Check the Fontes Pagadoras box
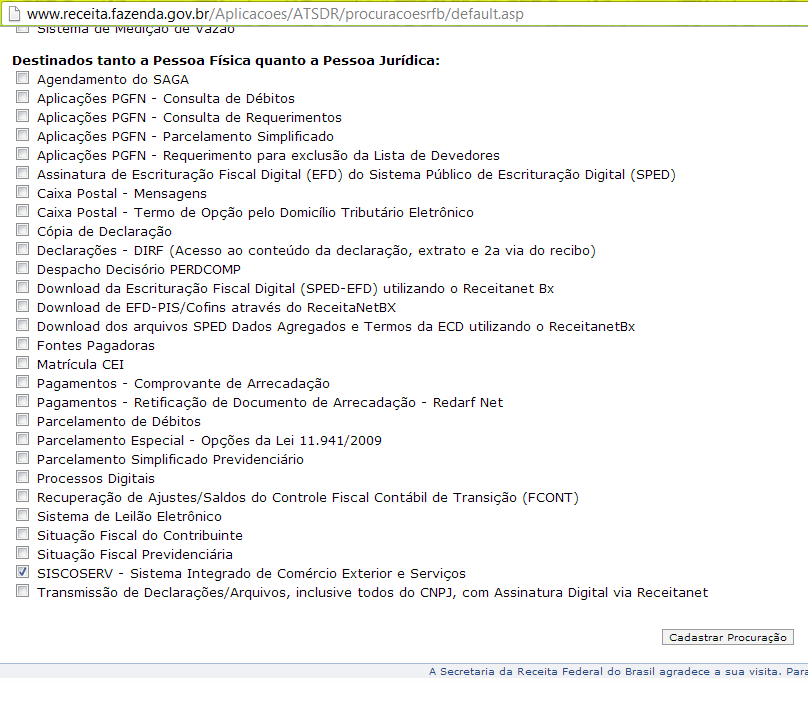The height and width of the screenshot is (717, 808). [x=22, y=344]
